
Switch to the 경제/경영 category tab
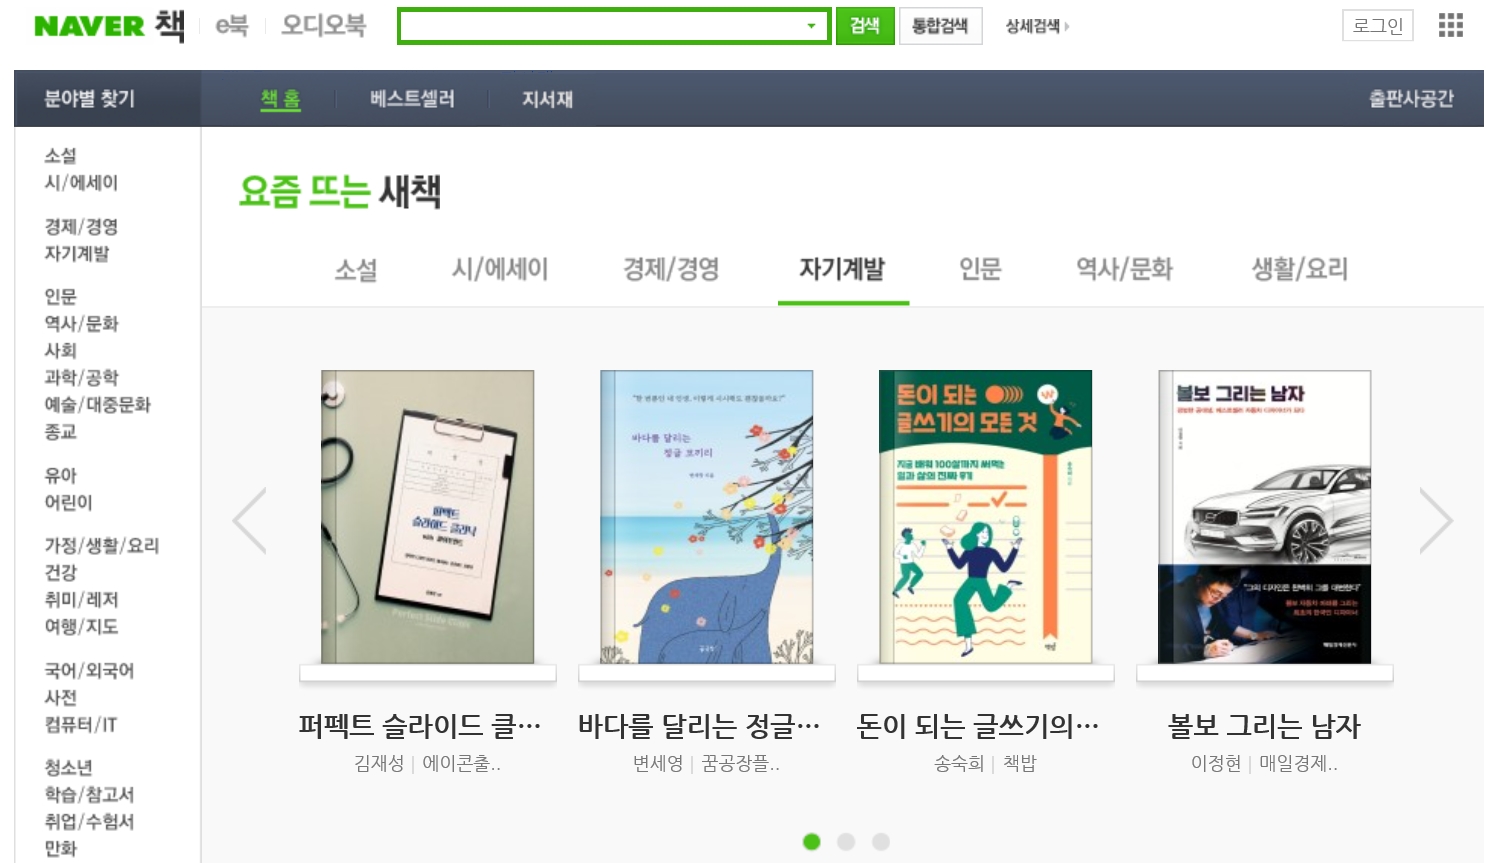(x=671, y=269)
